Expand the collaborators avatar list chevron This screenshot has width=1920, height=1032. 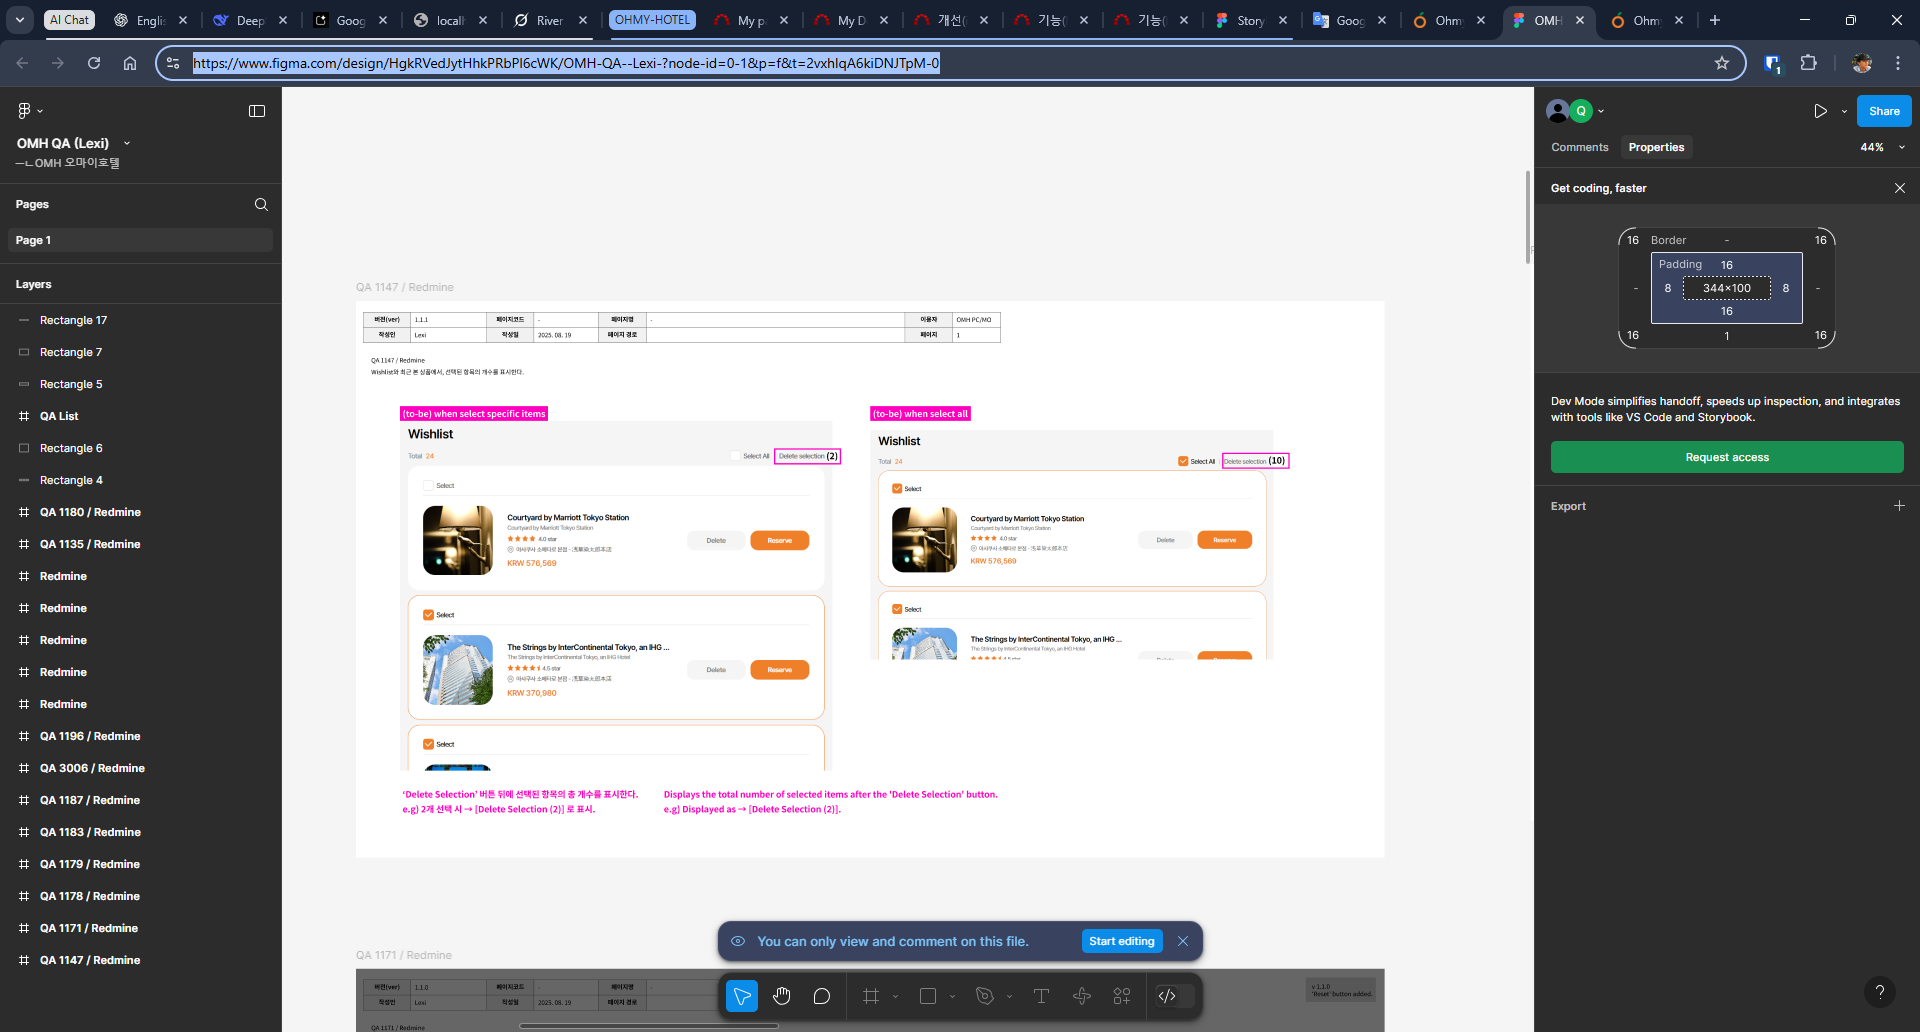(x=1601, y=111)
